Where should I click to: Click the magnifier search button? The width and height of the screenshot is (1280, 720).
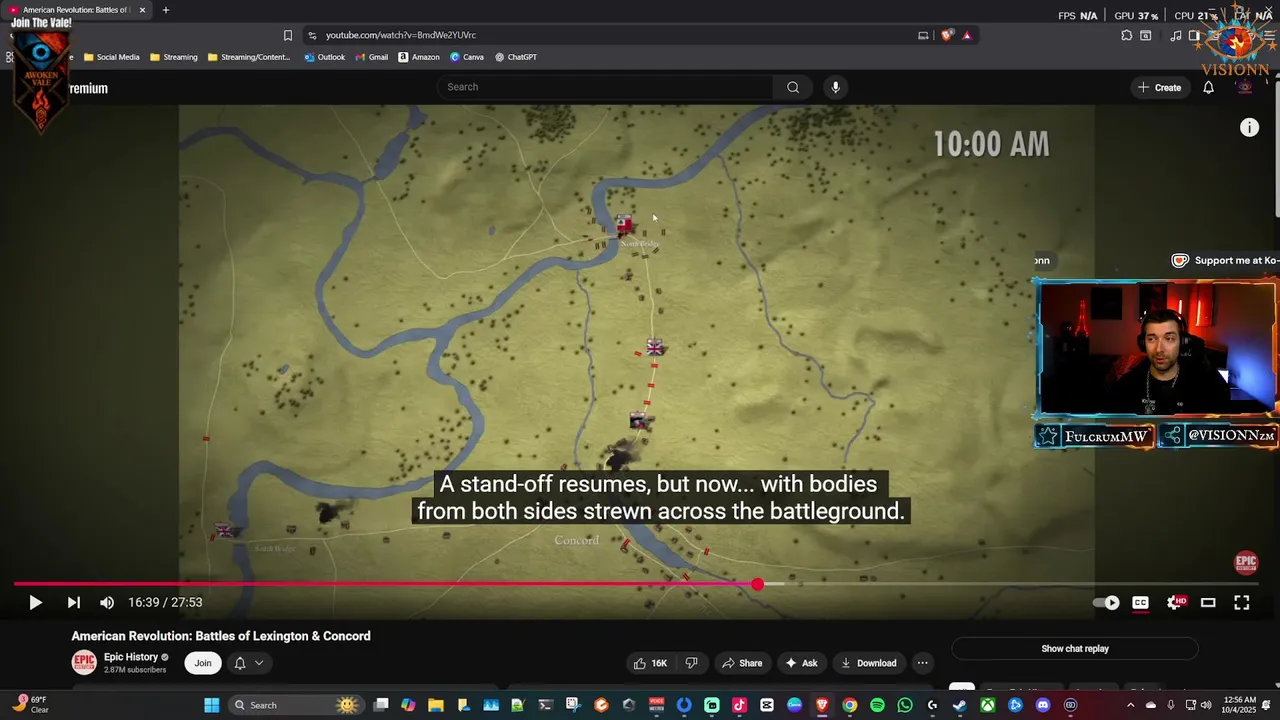(793, 87)
